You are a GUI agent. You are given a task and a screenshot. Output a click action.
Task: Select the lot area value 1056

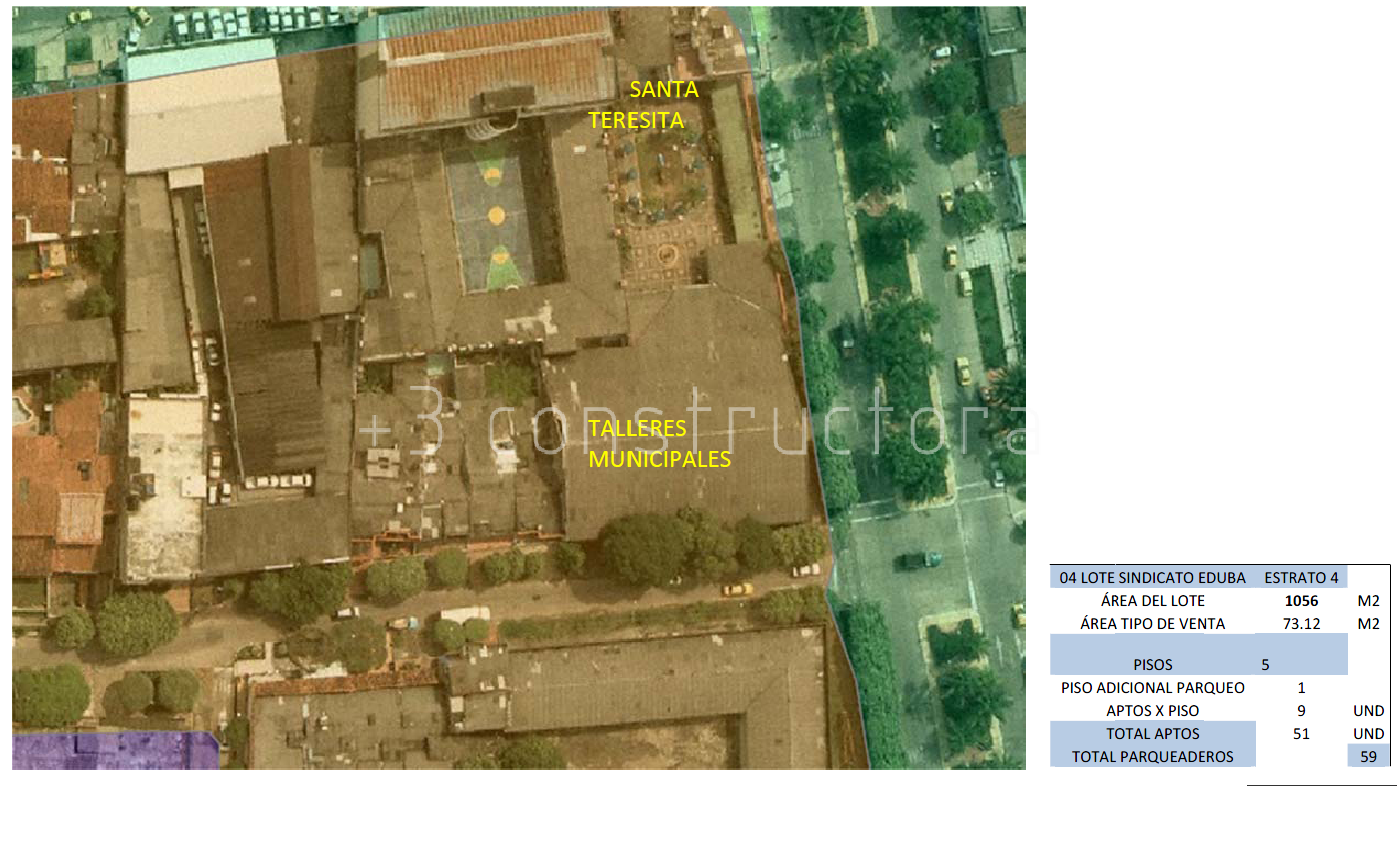click(1301, 601)
